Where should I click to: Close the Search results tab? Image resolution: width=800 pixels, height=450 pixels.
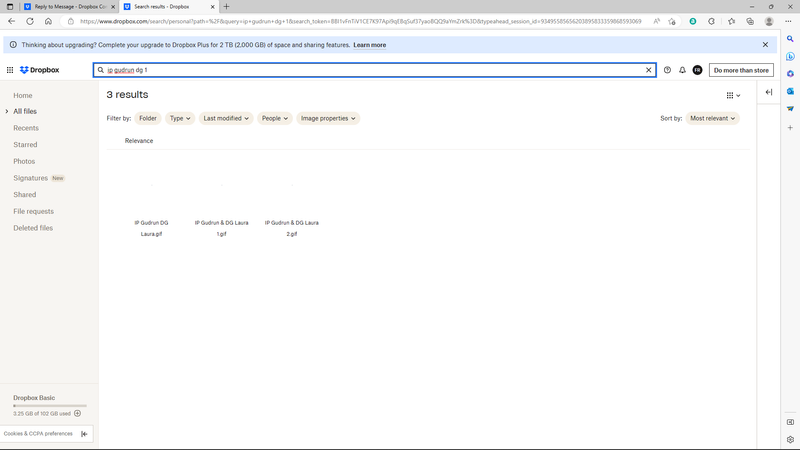[213, 7]
